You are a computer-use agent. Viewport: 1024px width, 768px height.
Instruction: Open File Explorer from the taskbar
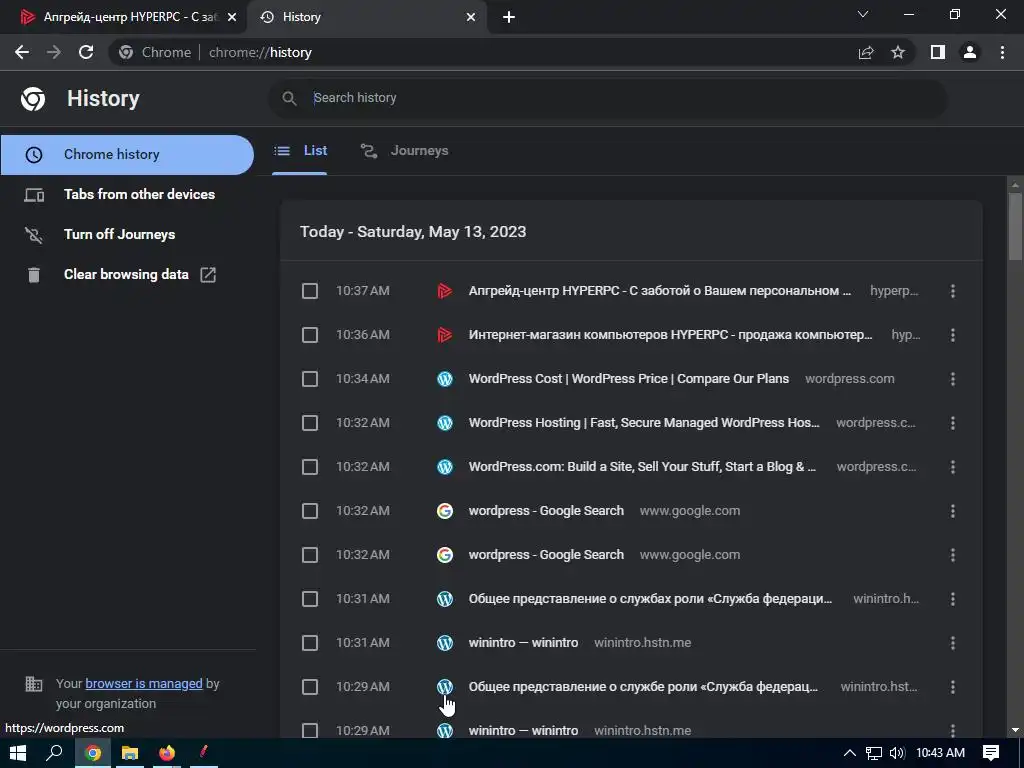(129, 753)
